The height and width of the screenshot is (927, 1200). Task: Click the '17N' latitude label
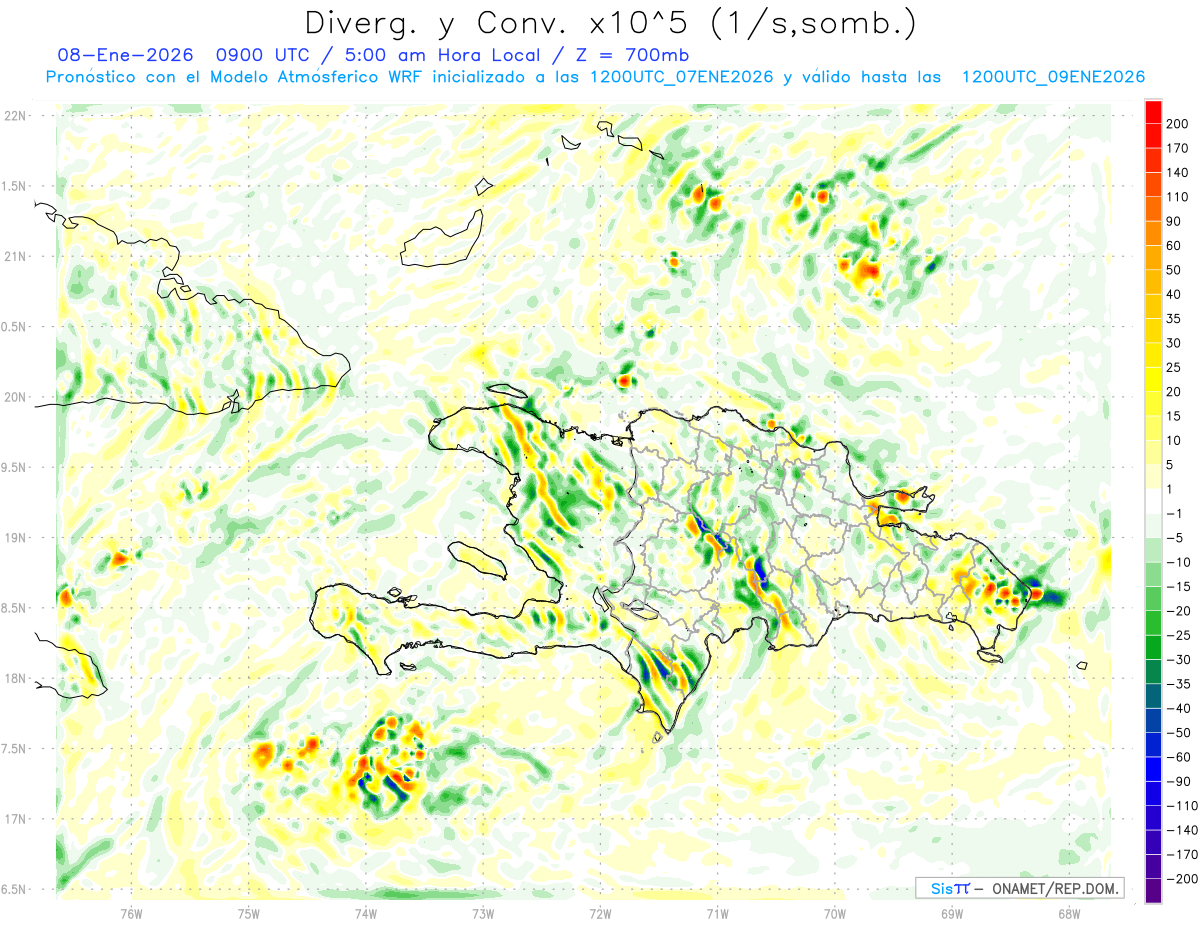(x=15, y=819)
